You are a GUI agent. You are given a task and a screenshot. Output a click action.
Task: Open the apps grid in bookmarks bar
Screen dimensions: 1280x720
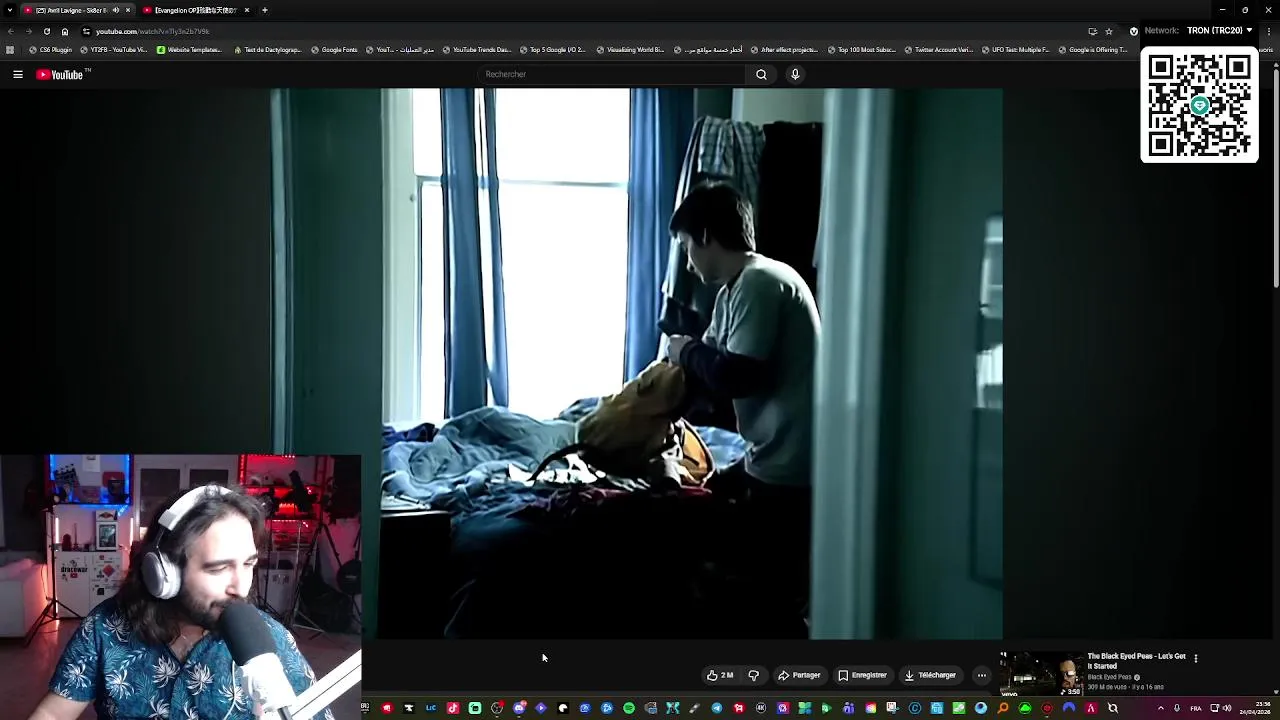[10, 49]
